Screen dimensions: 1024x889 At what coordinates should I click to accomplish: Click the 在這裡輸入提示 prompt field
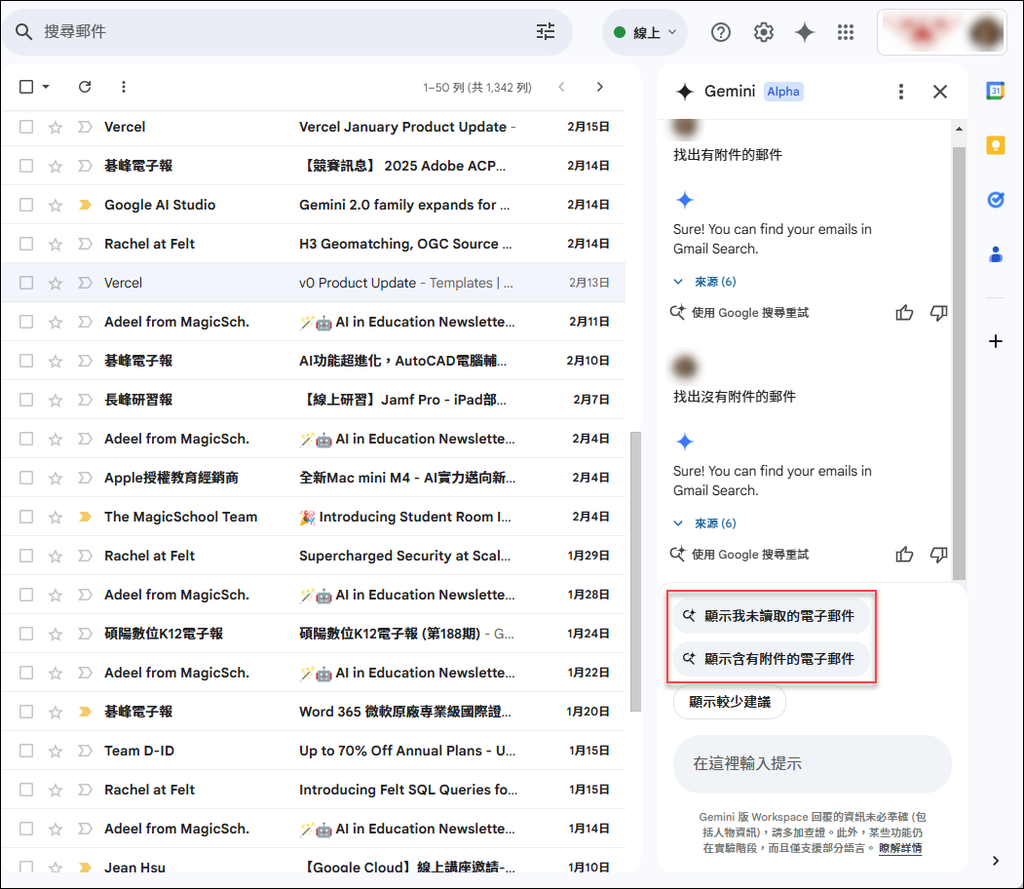tap(812, 764)
